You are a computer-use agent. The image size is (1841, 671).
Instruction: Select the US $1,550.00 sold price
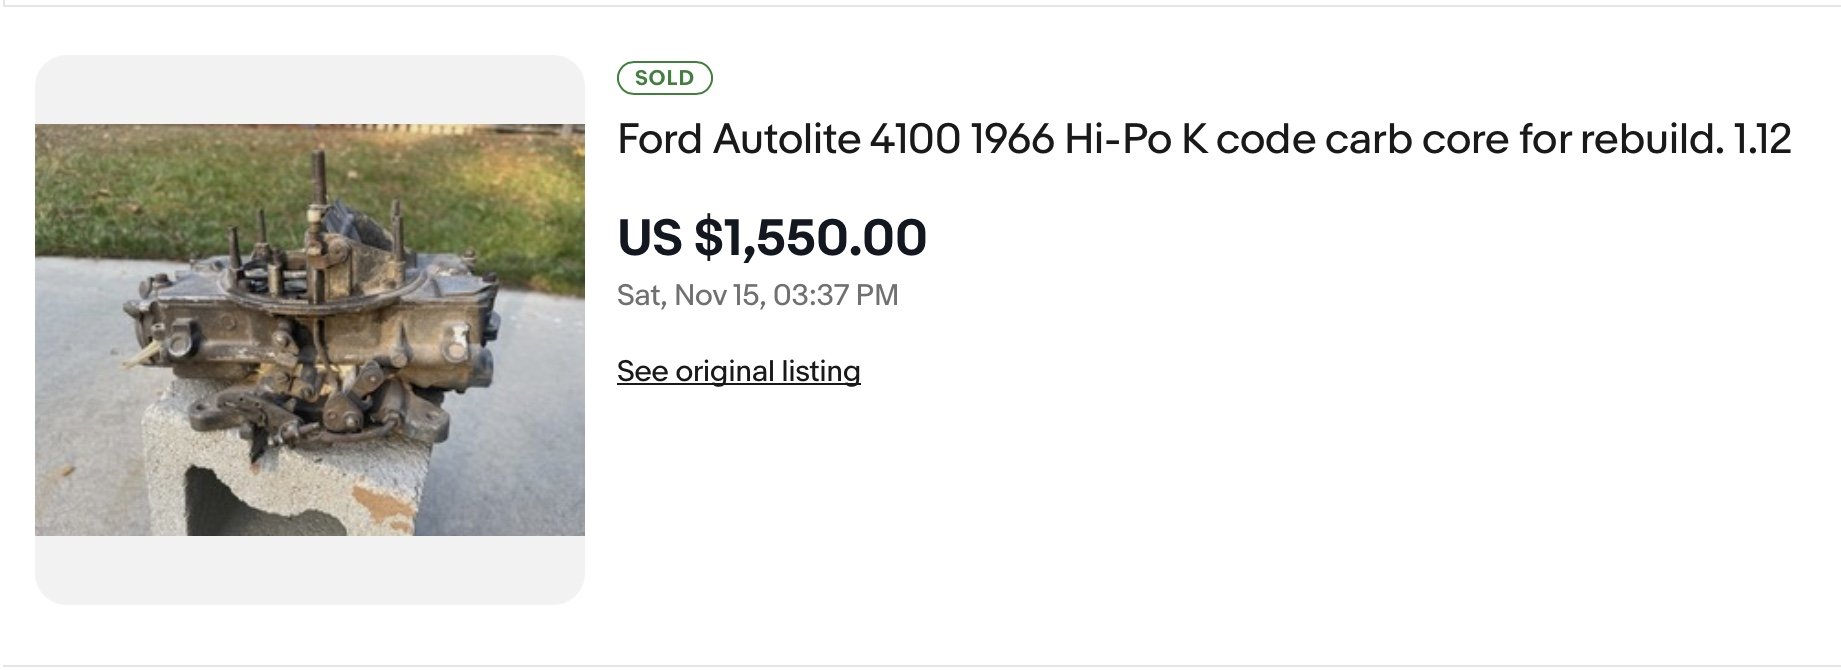tap(772, 238)
